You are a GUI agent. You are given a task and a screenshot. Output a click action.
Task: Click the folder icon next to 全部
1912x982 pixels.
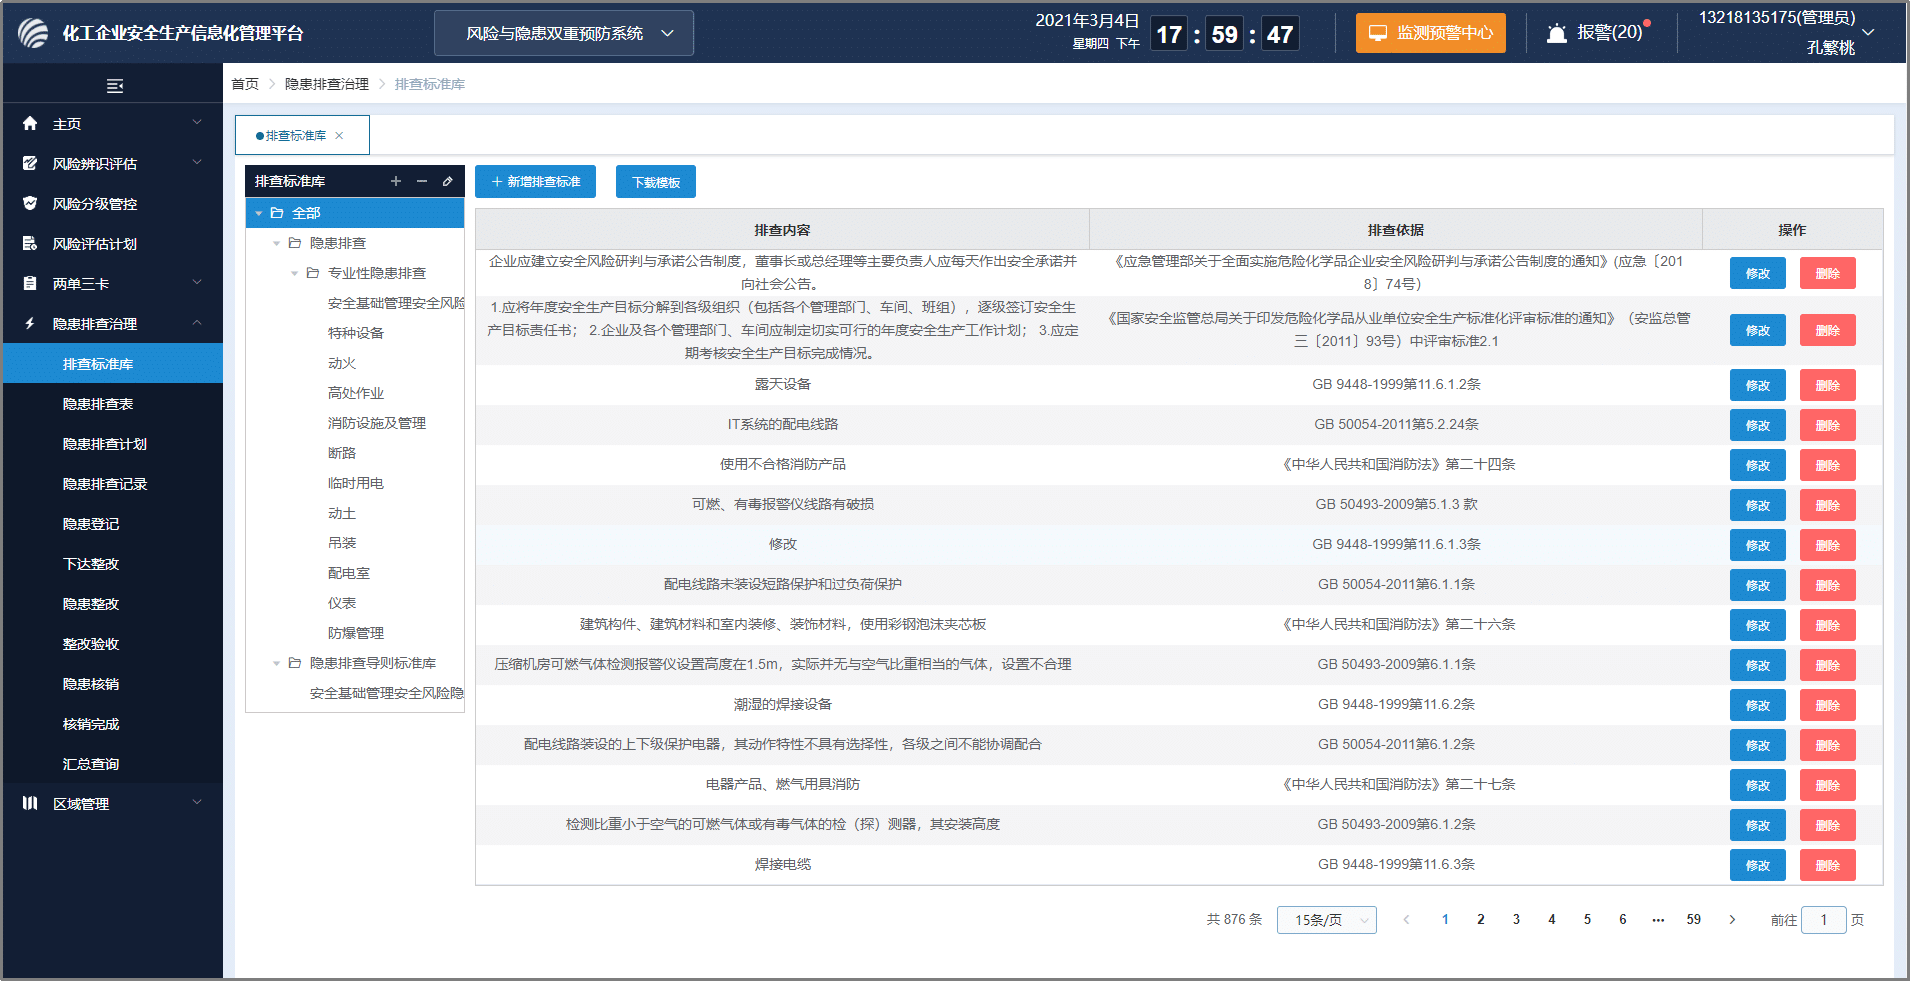pos(277,213)
